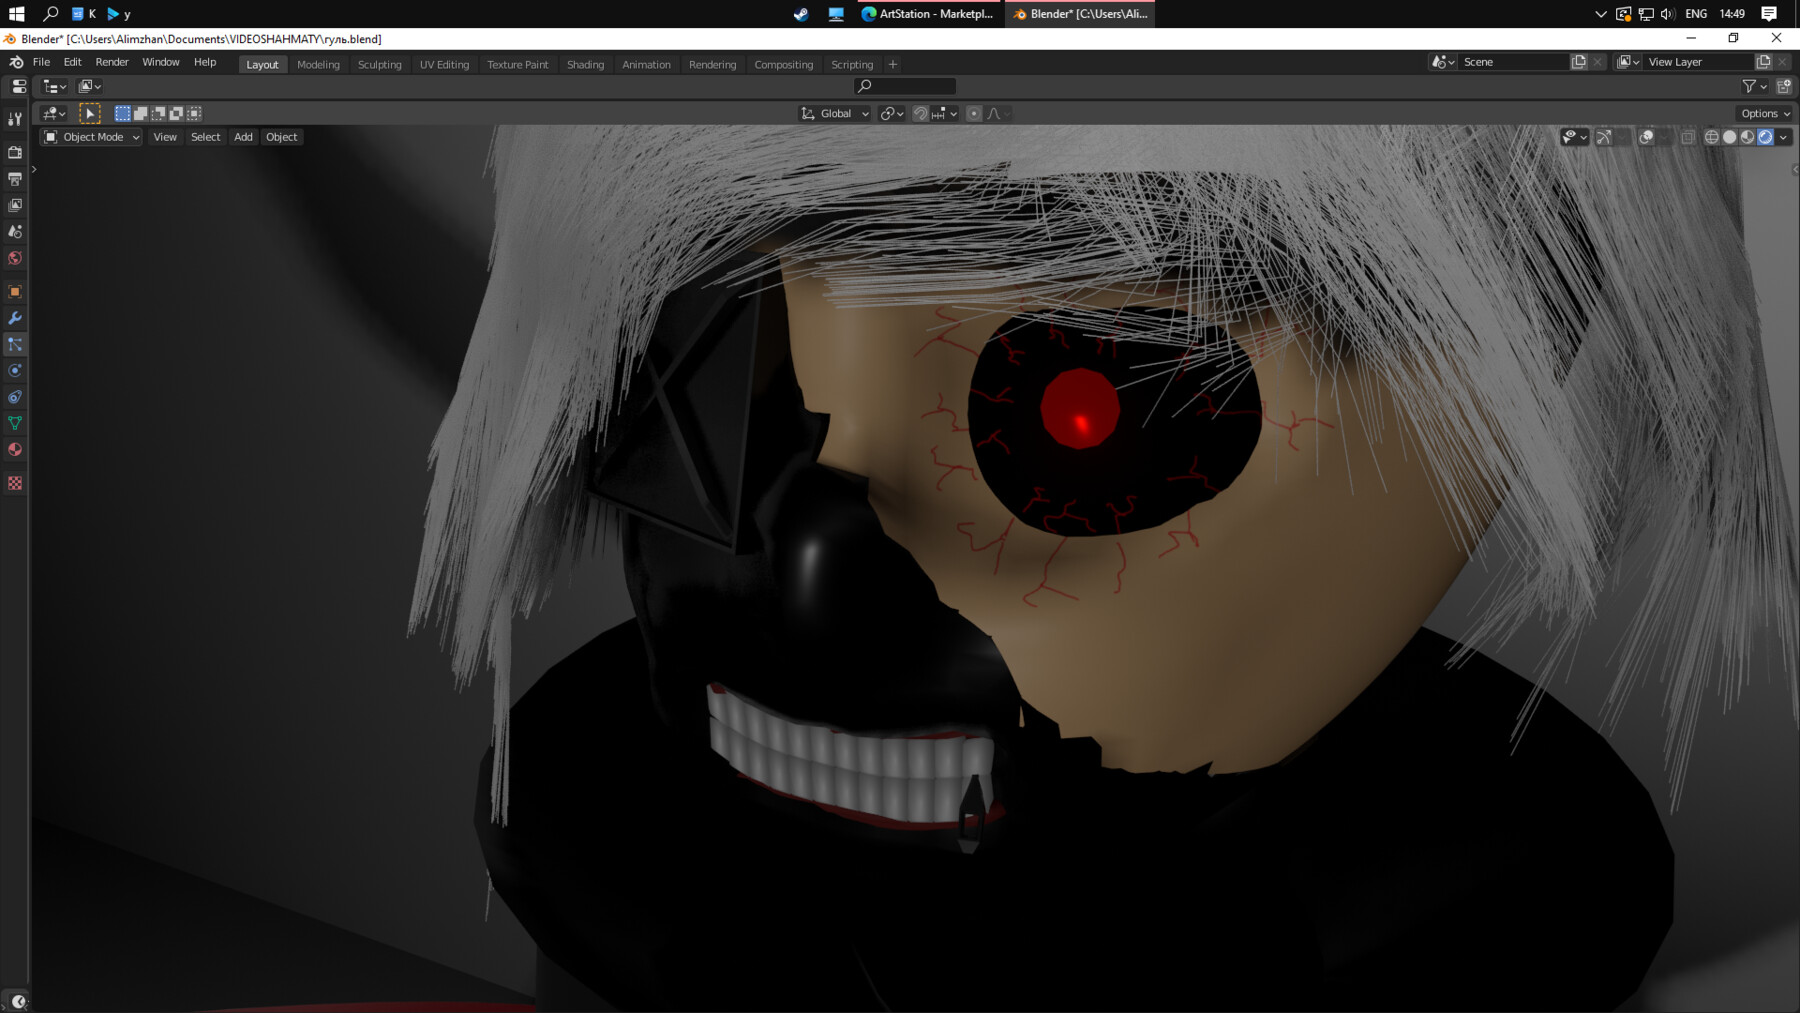The image size is (1800, 1013).
Task: Click the Blender logo menu icon
Action: click(x=16, y=62)
